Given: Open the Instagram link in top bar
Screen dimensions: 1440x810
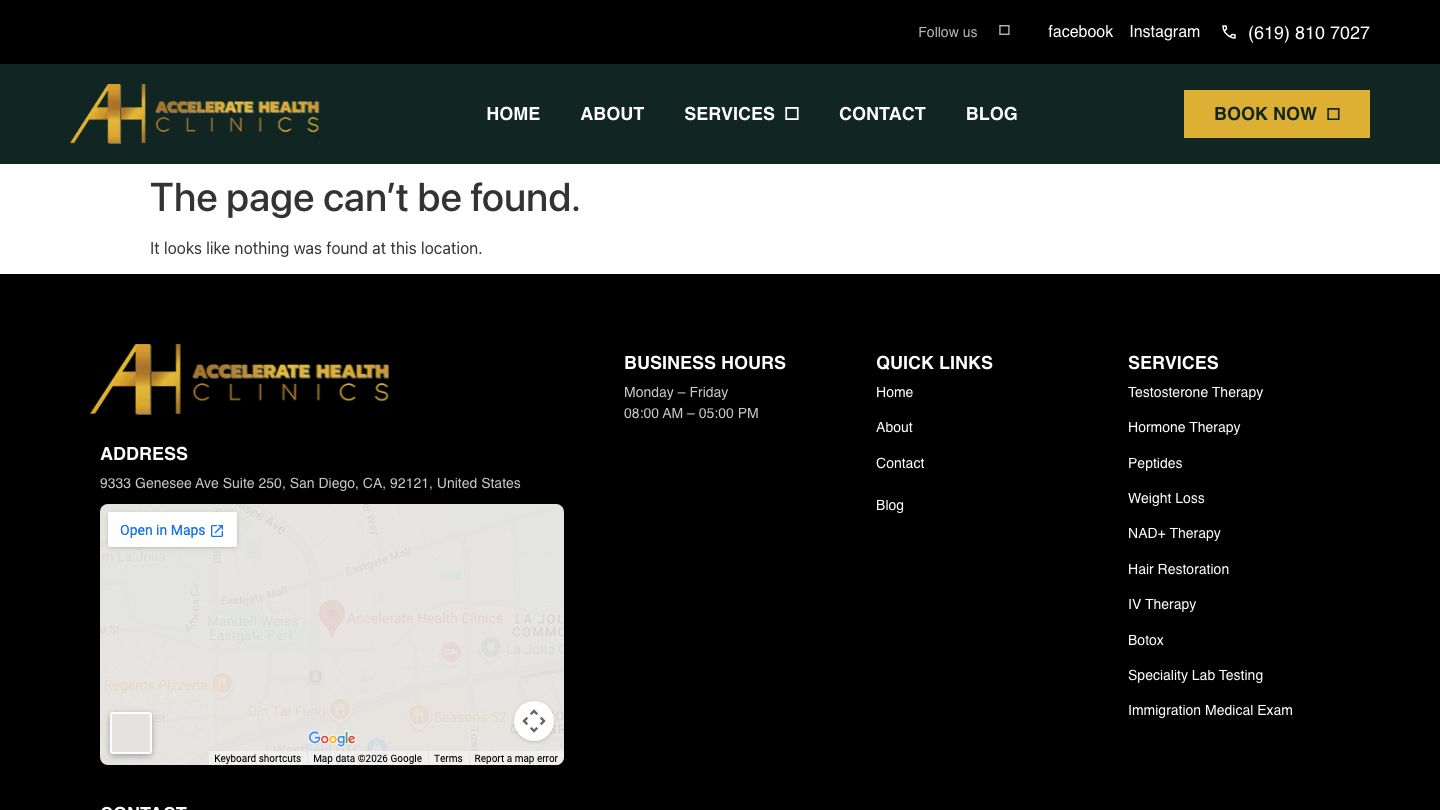Looking at the screenshot, I should [x=1164, y=32].
